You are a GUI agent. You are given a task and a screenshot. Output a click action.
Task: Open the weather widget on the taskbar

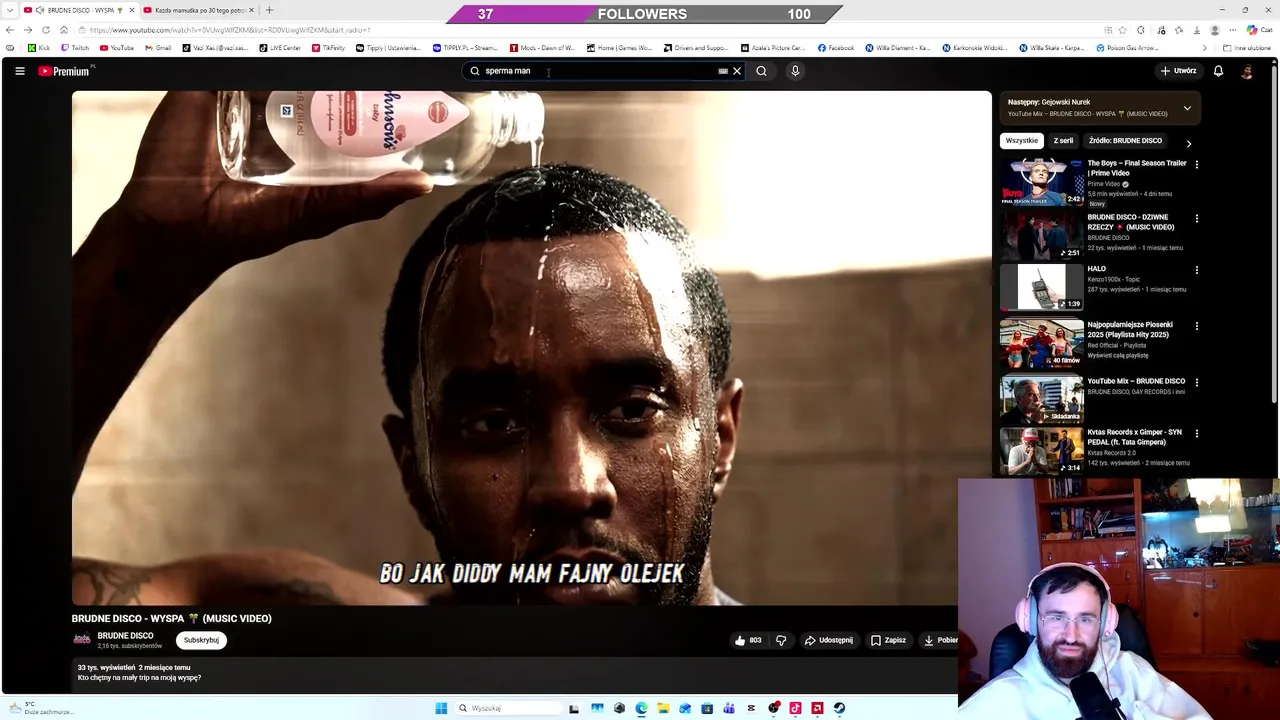40,708
